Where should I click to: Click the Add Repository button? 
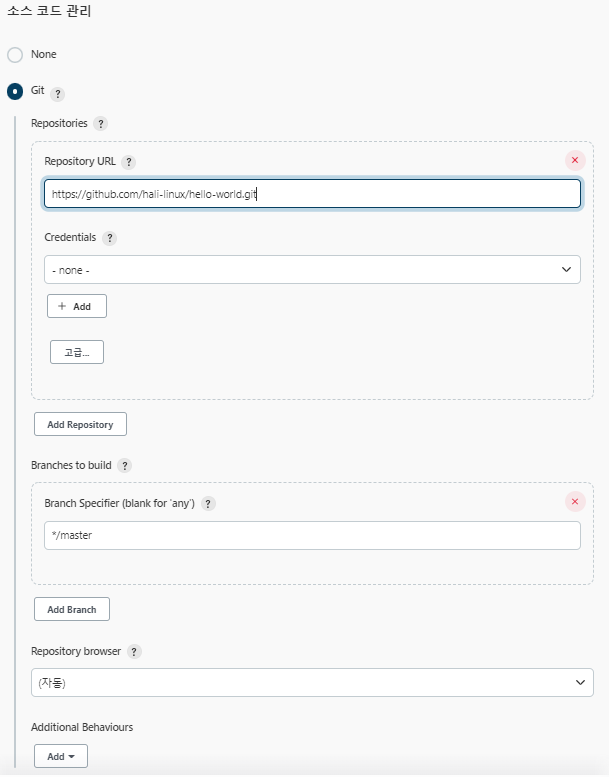coord(80,424)
